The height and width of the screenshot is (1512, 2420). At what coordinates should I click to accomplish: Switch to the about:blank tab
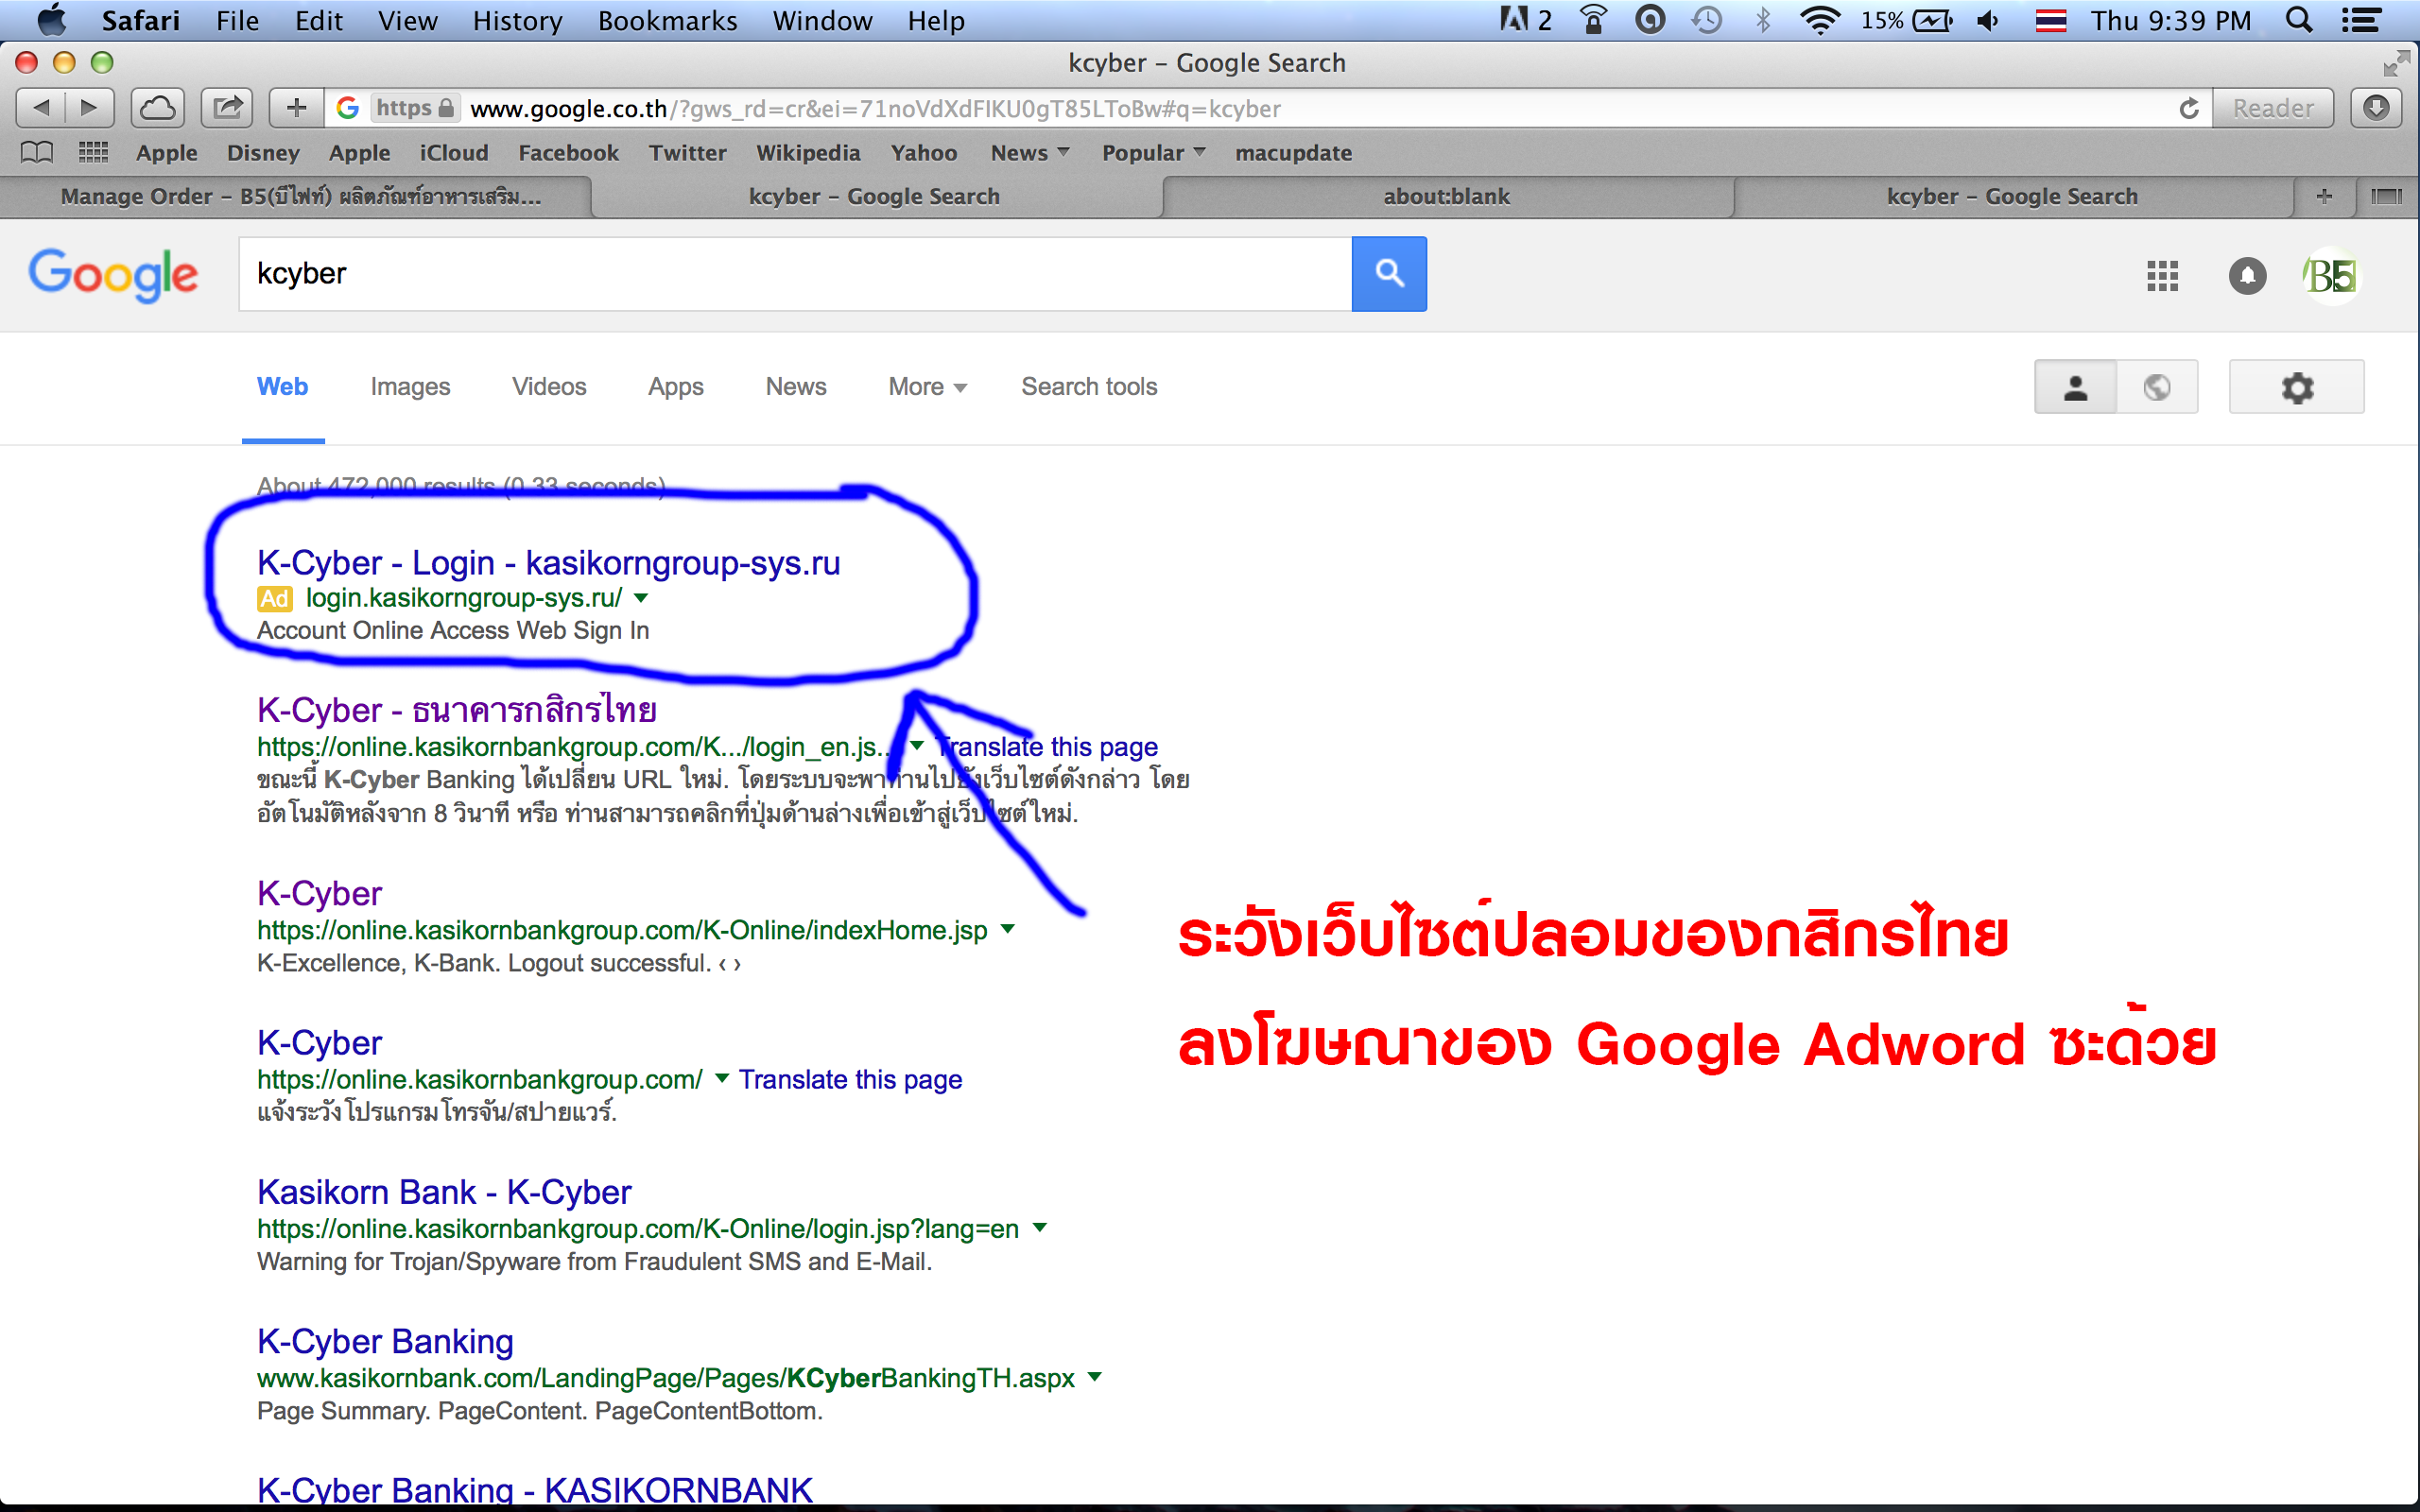click(x=1446, y=196)
